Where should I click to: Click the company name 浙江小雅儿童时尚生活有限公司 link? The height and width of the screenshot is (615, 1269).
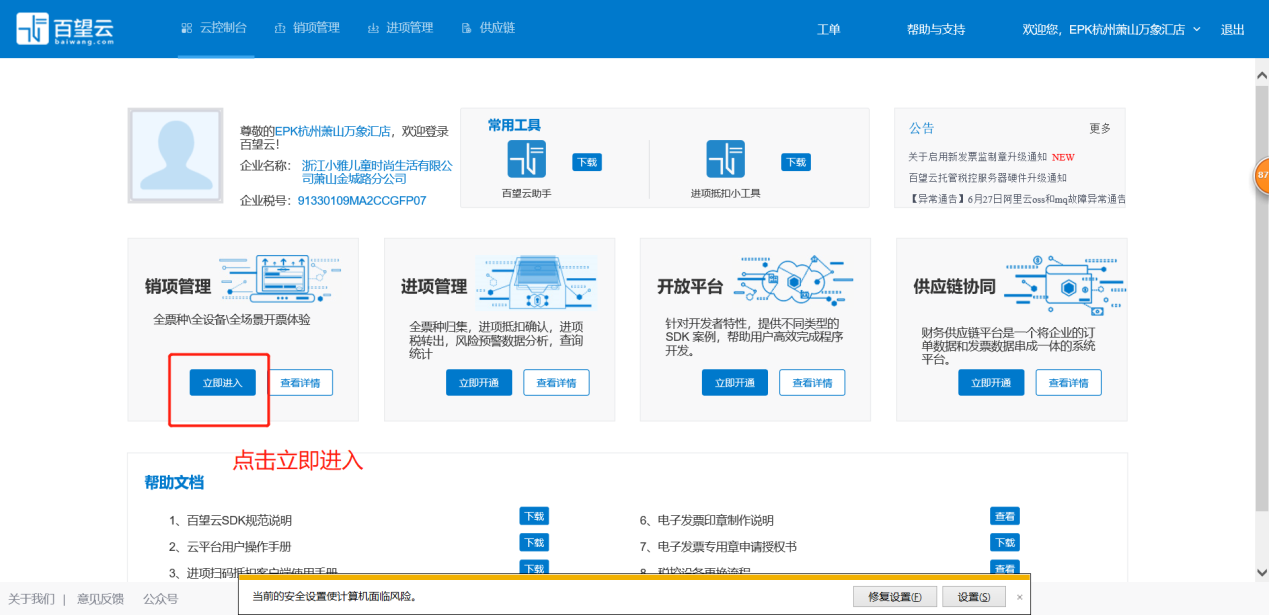[377, 172]
